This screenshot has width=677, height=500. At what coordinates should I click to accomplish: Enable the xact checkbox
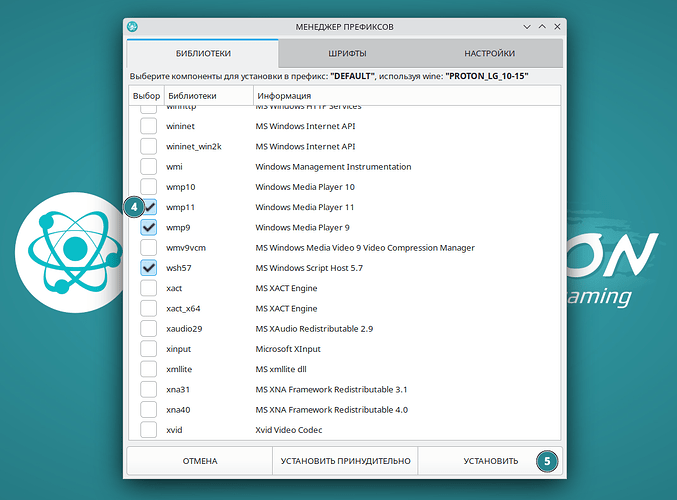click(149, 288)
